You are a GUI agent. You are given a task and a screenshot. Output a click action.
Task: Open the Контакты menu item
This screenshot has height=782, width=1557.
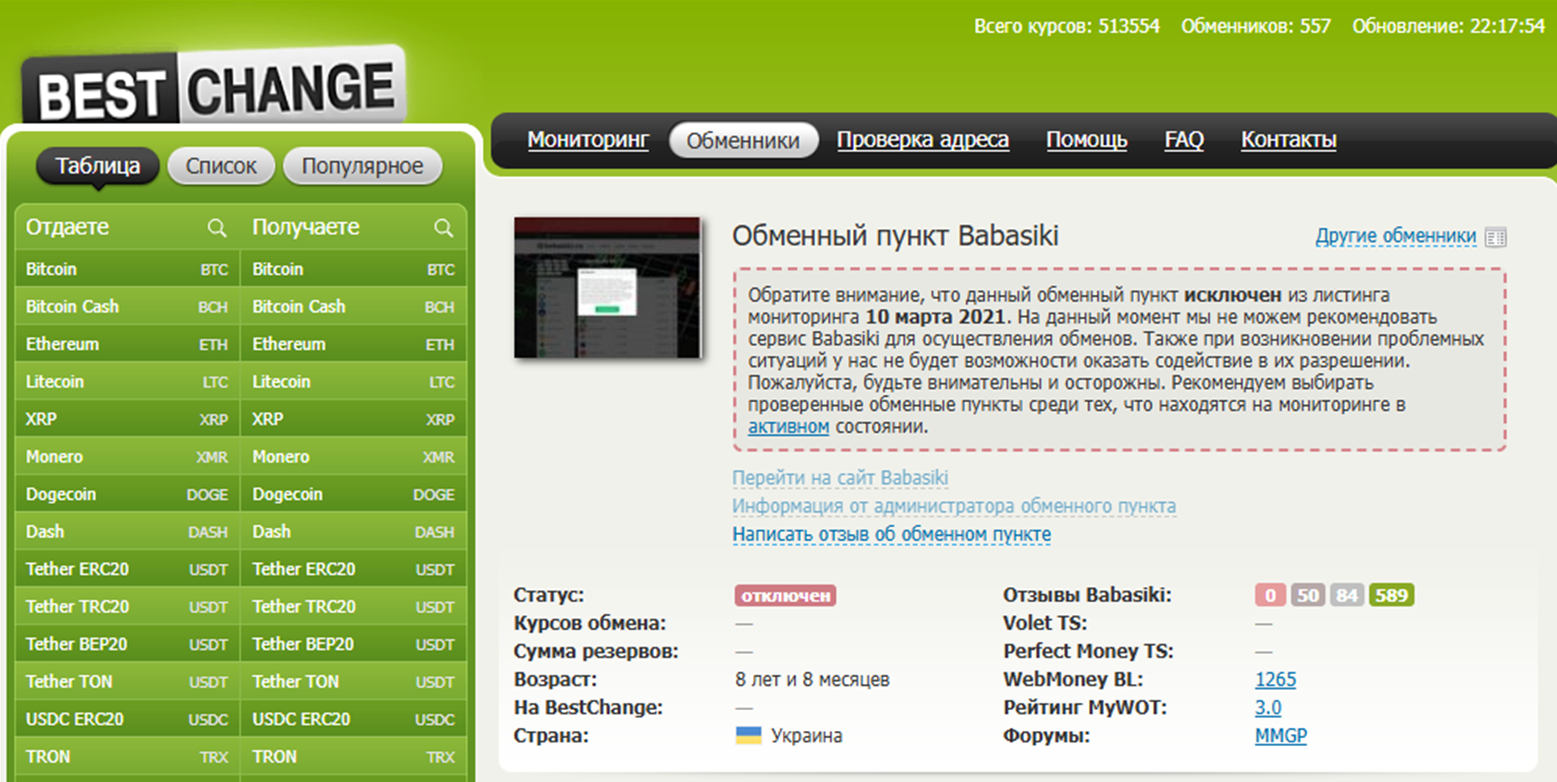1289,140
